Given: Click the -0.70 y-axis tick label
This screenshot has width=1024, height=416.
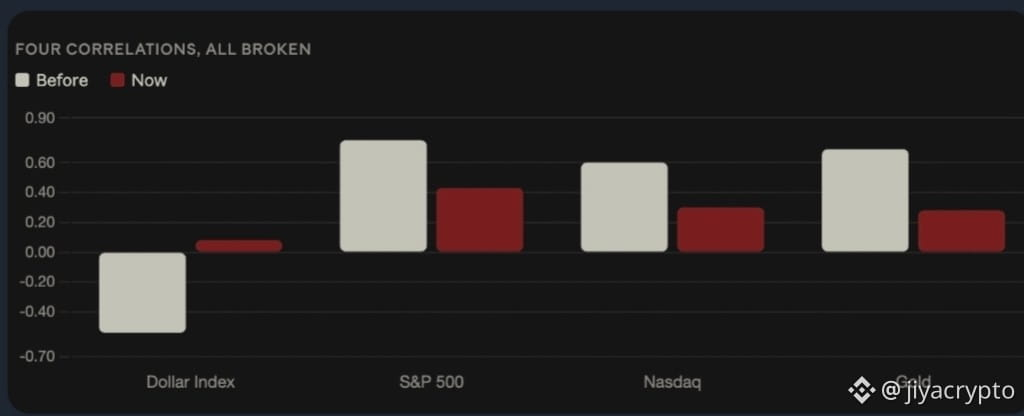Looking at the screenshot, I should click(37, 357).
